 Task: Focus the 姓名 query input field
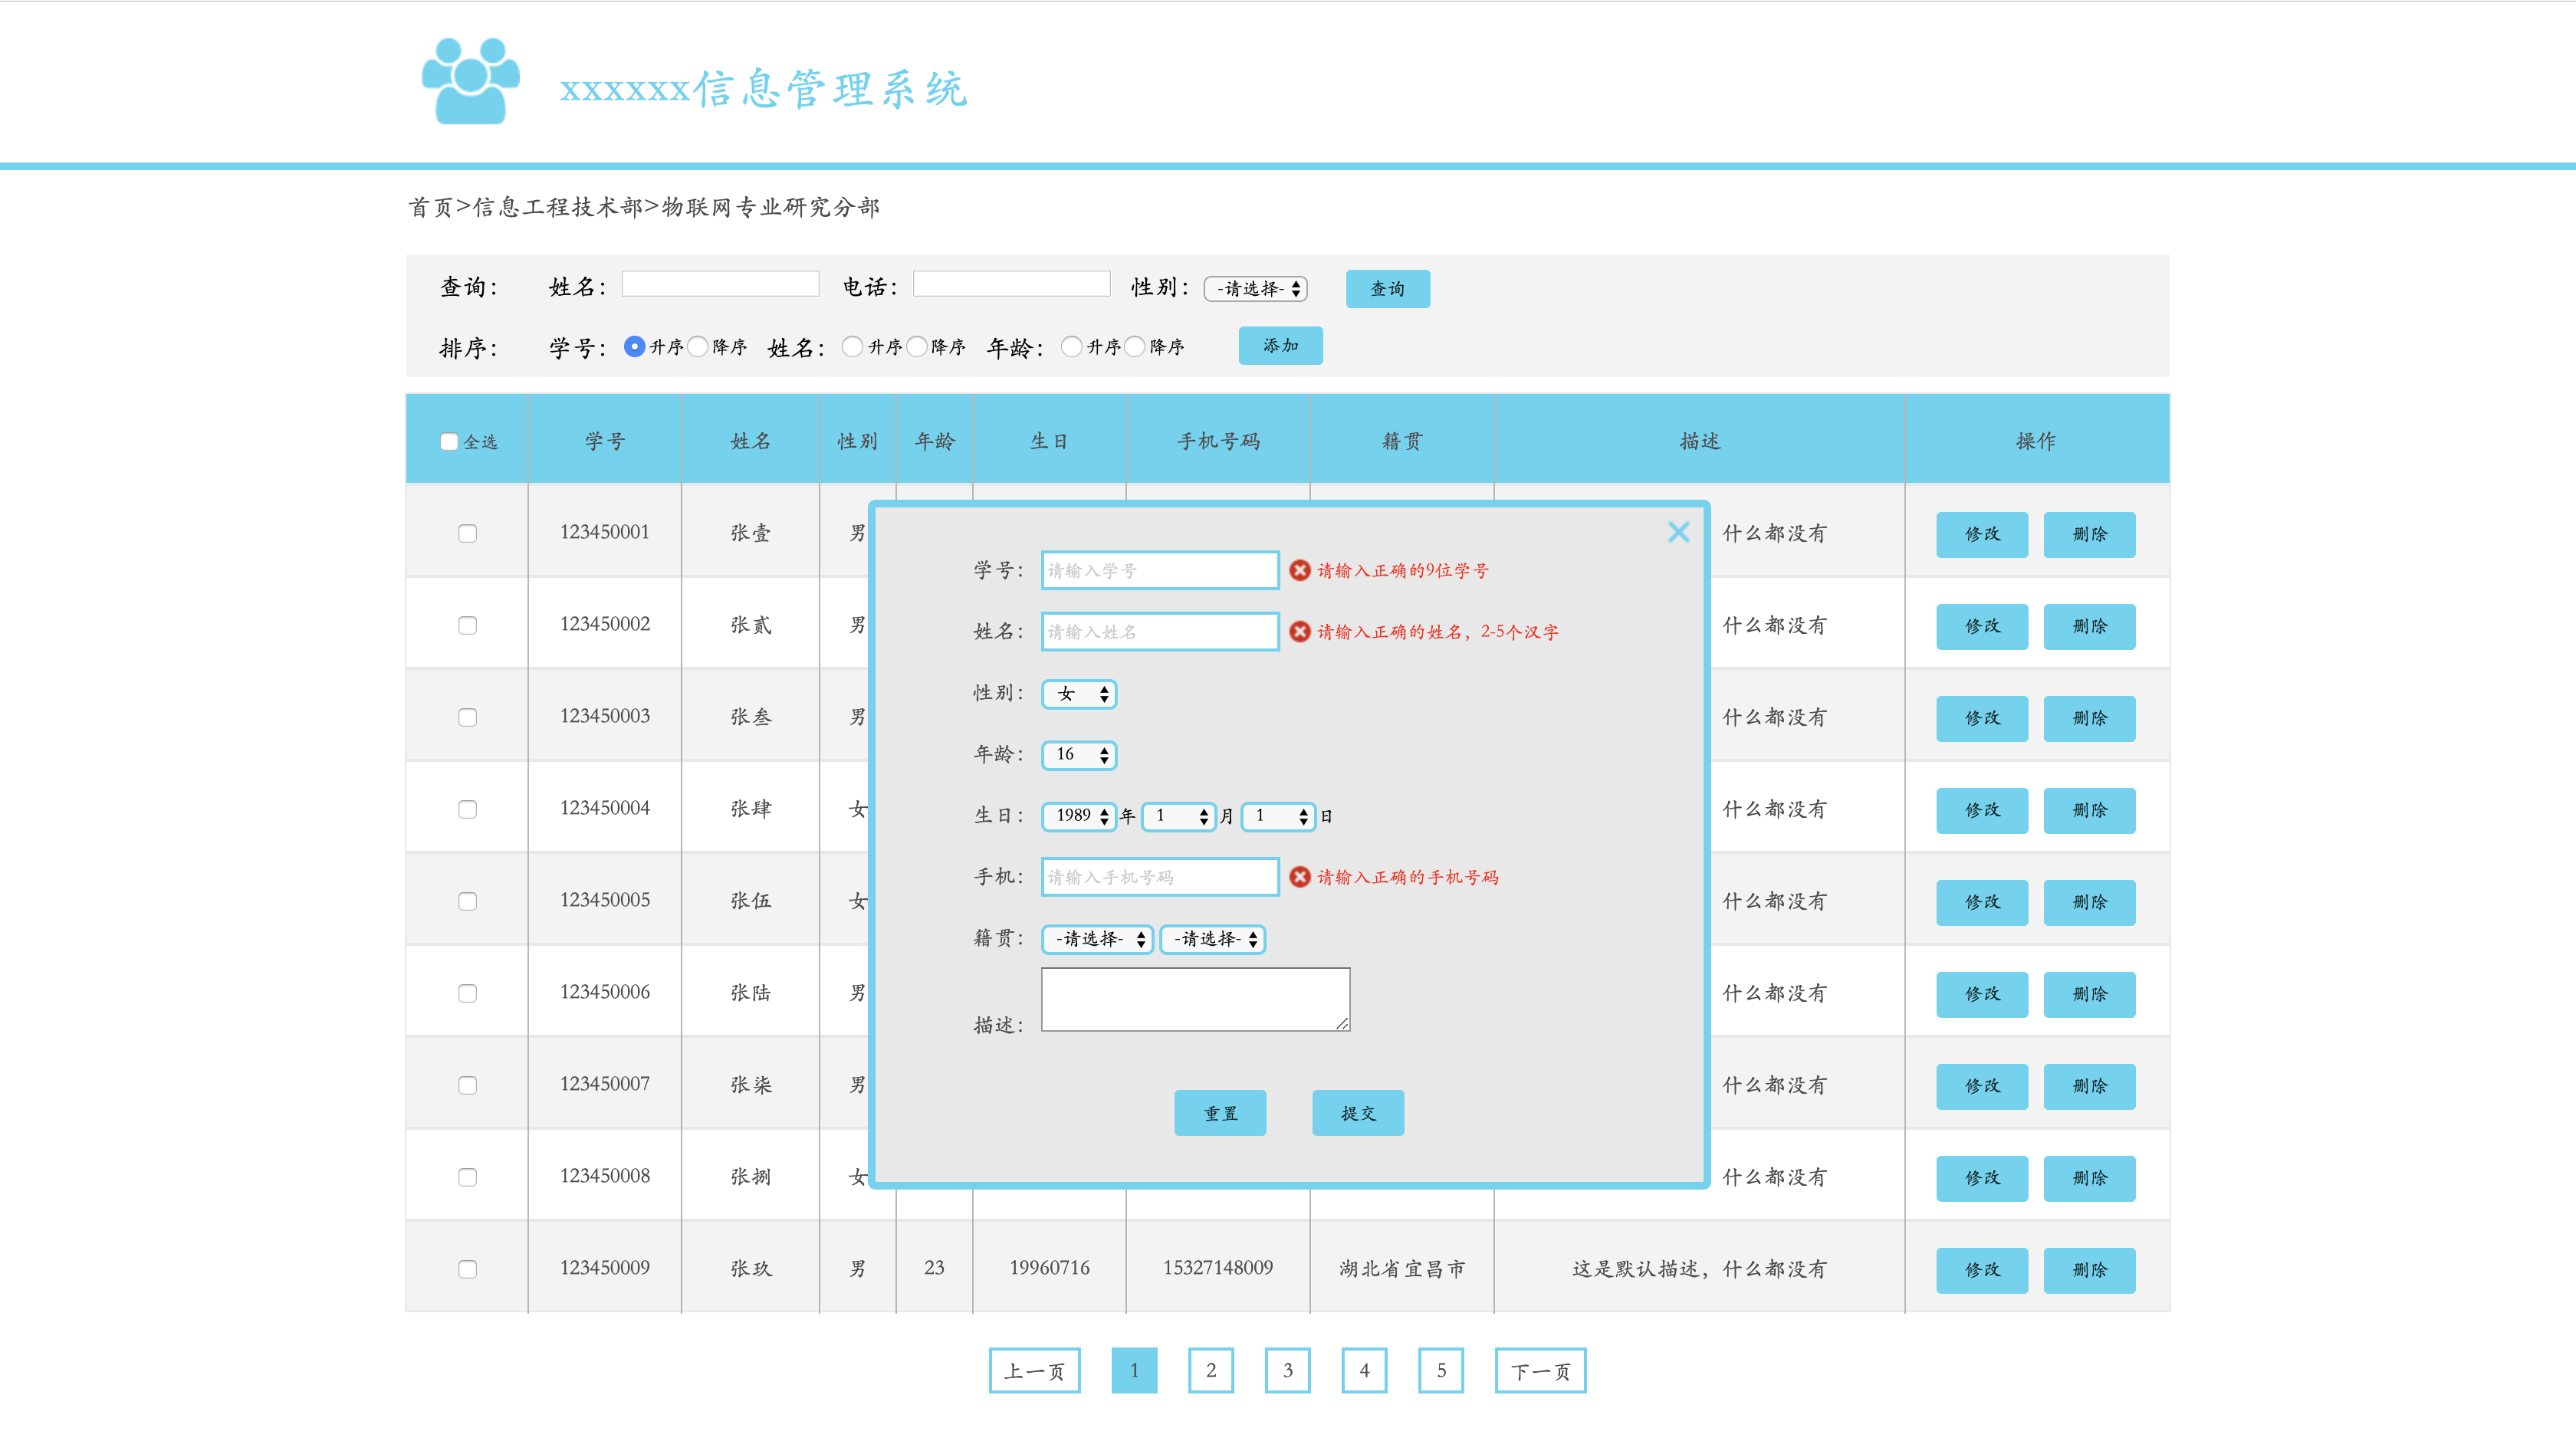click(720, 284)
